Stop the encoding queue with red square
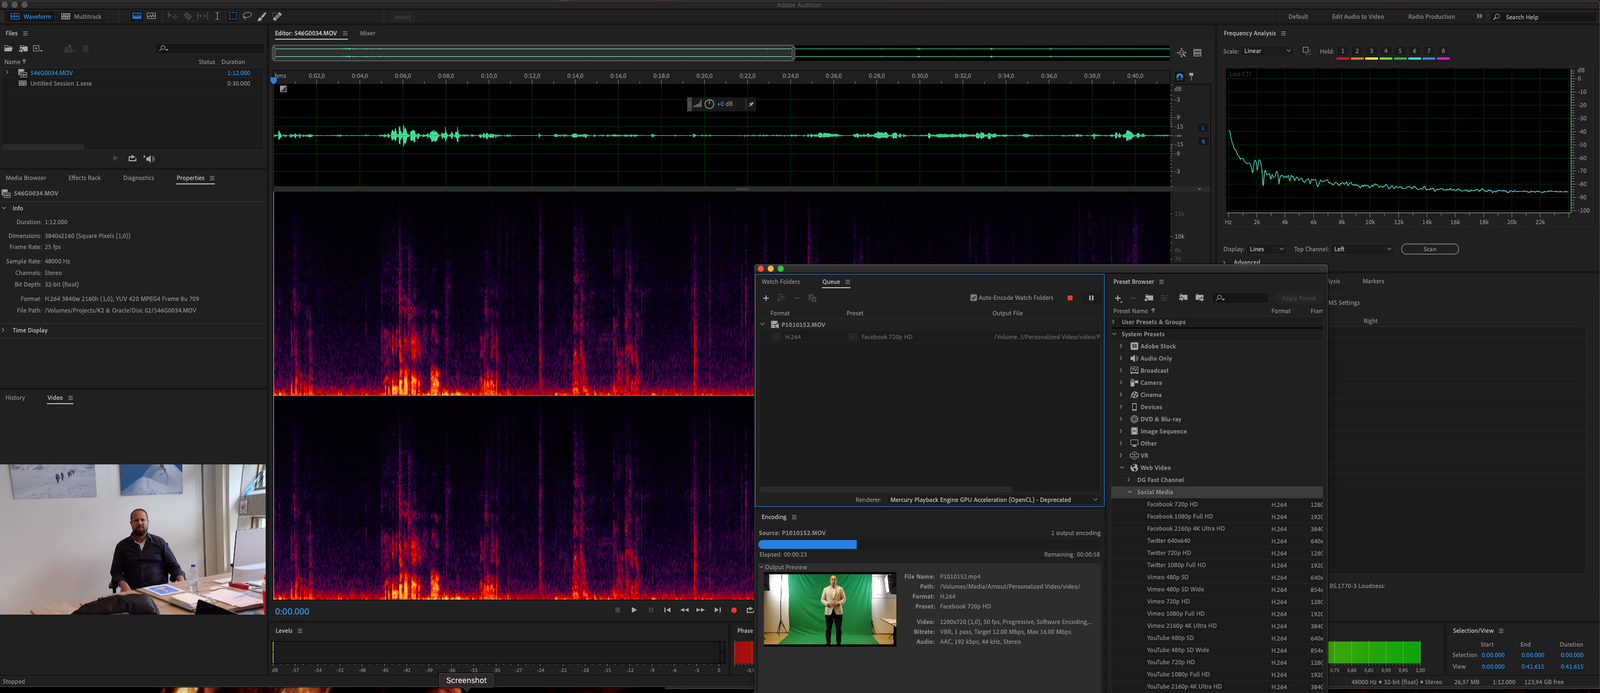Viewport: 1600px width, 693px height. pyautogui.click(x=1070, y=298)
